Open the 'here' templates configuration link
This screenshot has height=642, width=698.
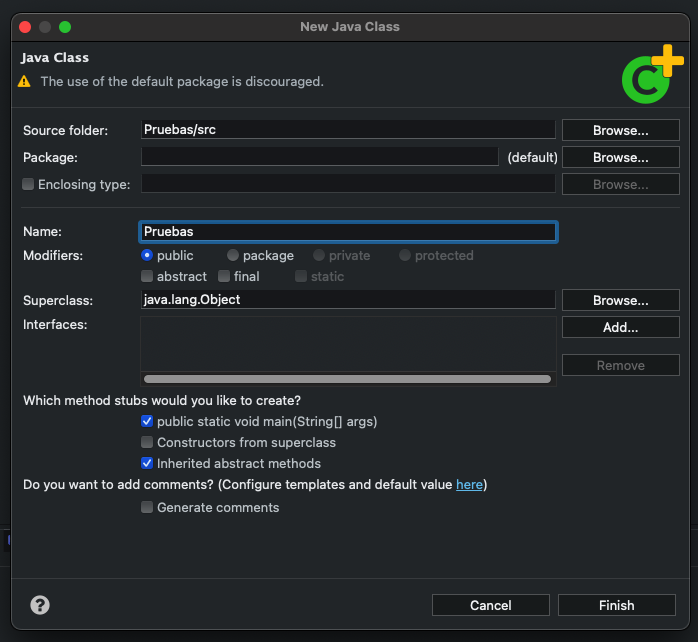(469, 484)
